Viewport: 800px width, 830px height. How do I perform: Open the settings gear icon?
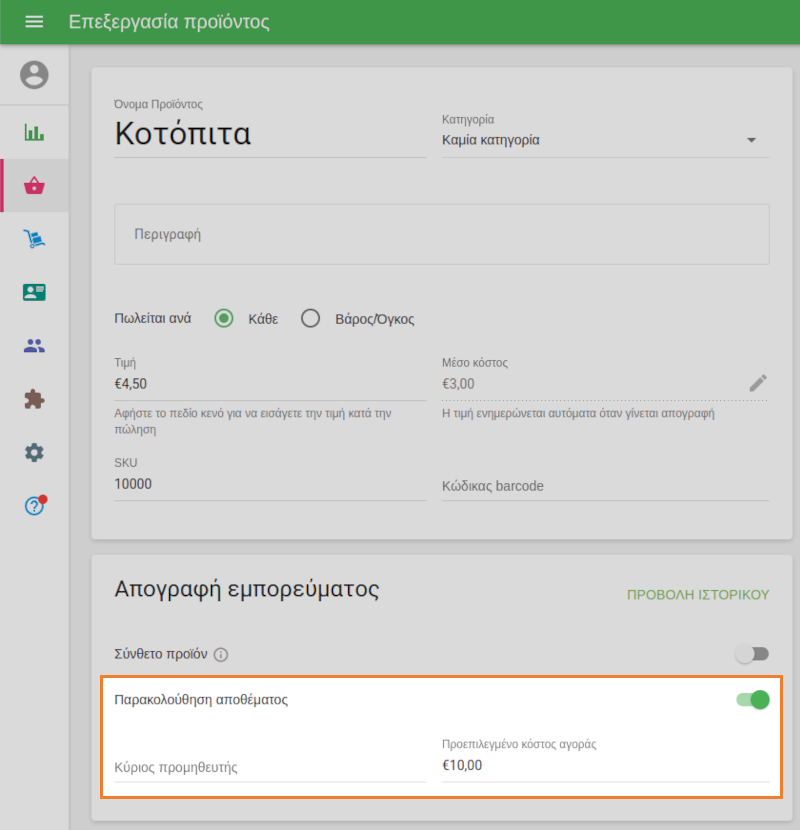pos(34,453)
